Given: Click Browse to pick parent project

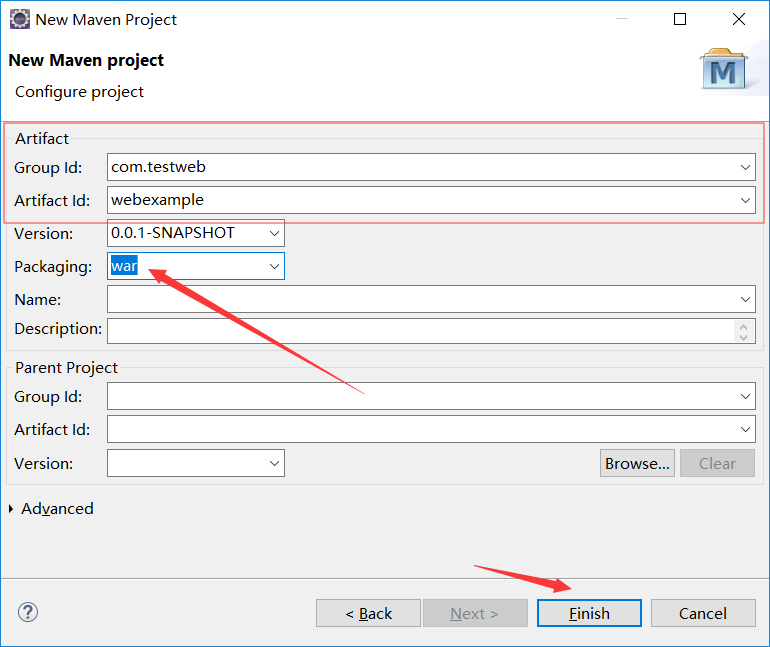Looking at the screenshot, I should 637,463.
